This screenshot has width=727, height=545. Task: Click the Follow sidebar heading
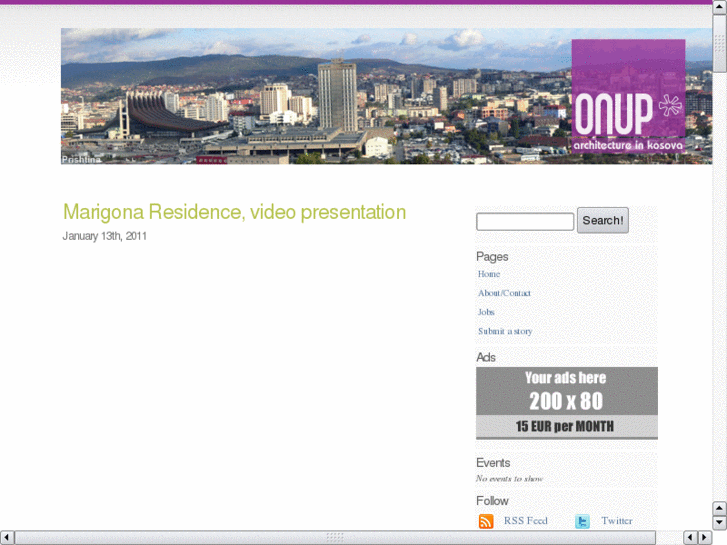(492, 501)
